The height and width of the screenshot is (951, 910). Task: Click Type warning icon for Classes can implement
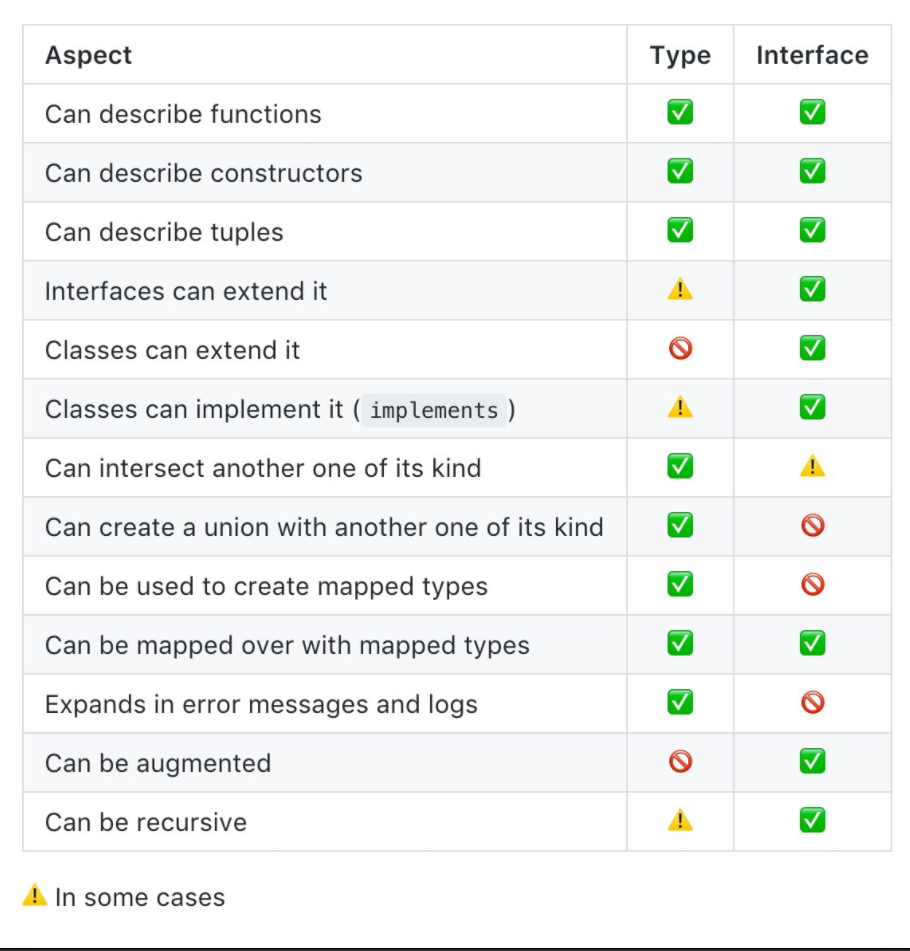click(x=680, y=408)
